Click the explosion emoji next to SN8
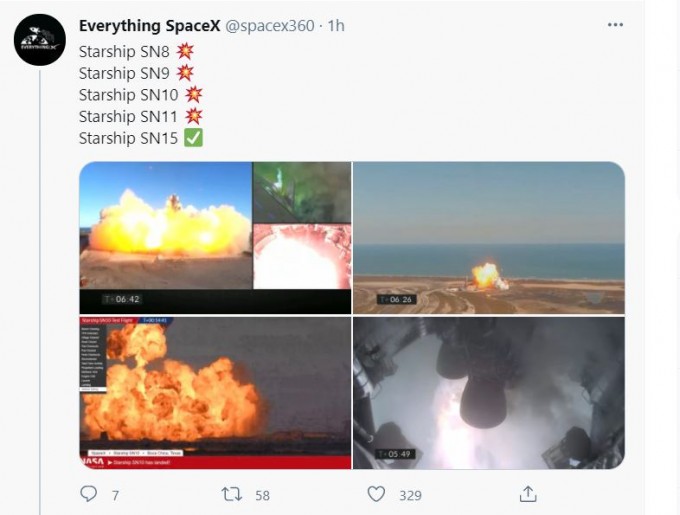The width and height of the screenshot is (680, 515). (x=185, y=50)
